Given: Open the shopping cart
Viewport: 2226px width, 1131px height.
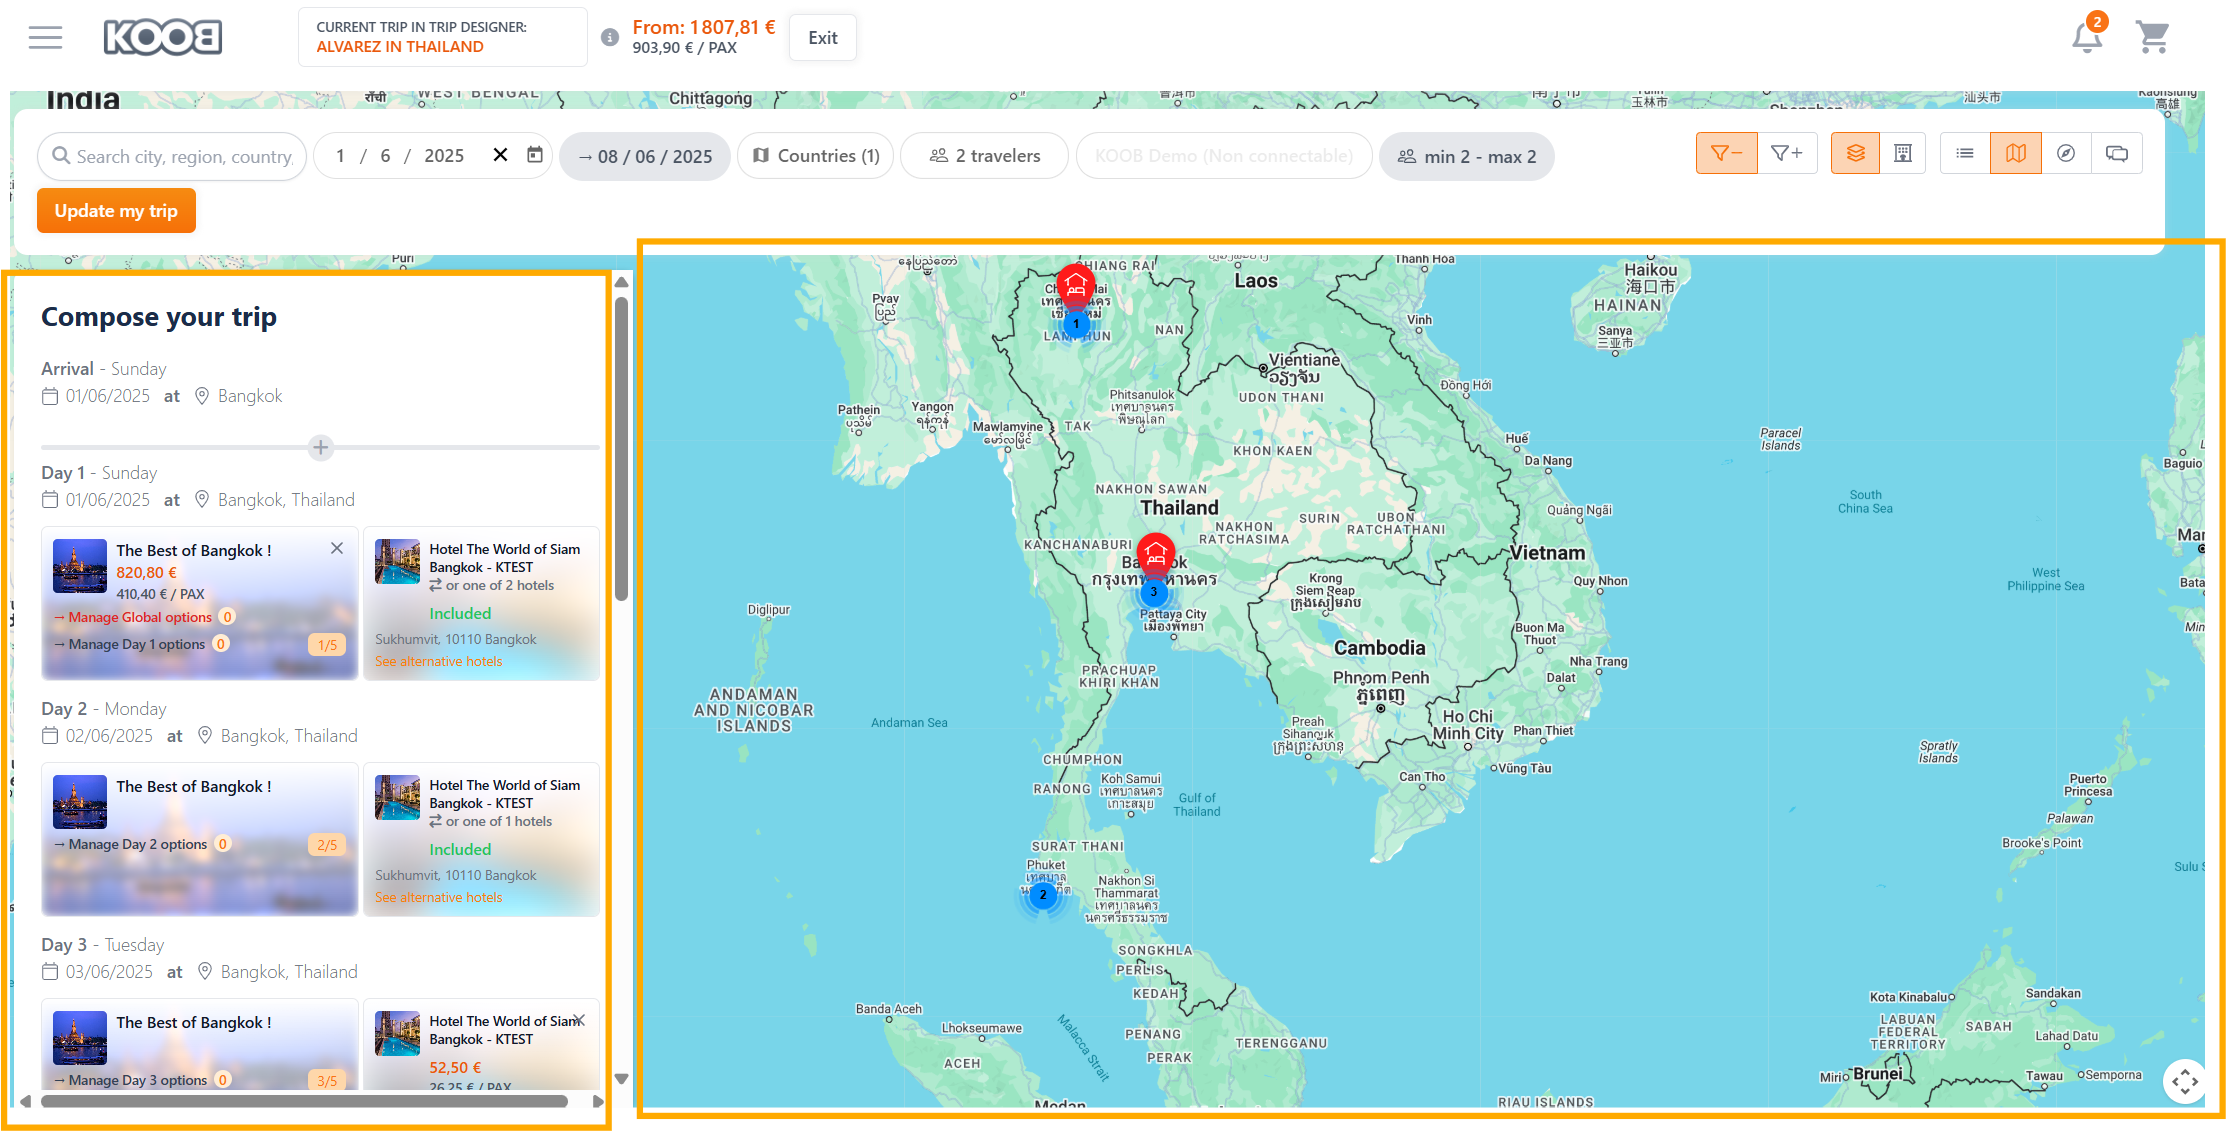Looking at the screenshot, I should pyautogui.click(x=2152, y=38).
